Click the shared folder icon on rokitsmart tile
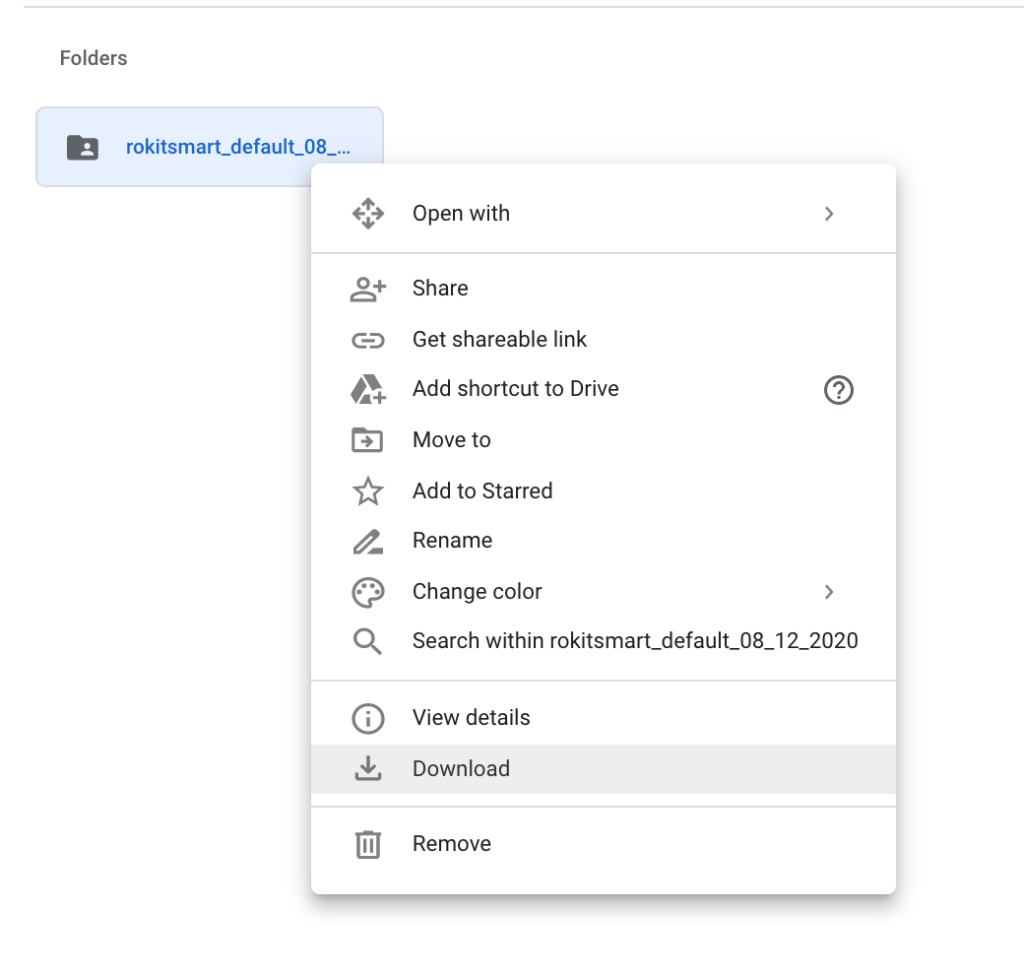The height and width of the screenshot is (979, 1024). point(83,148)
